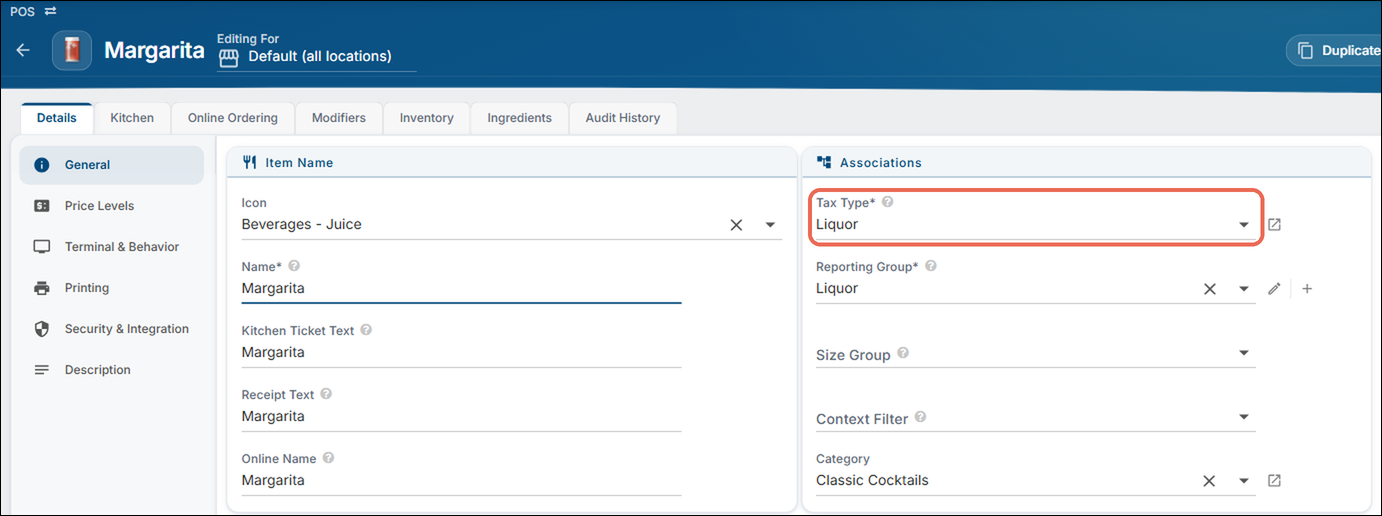The image size is (1382, 516).
Task: Click the store icon beside Default (all locations)
Action: point(229,57)
